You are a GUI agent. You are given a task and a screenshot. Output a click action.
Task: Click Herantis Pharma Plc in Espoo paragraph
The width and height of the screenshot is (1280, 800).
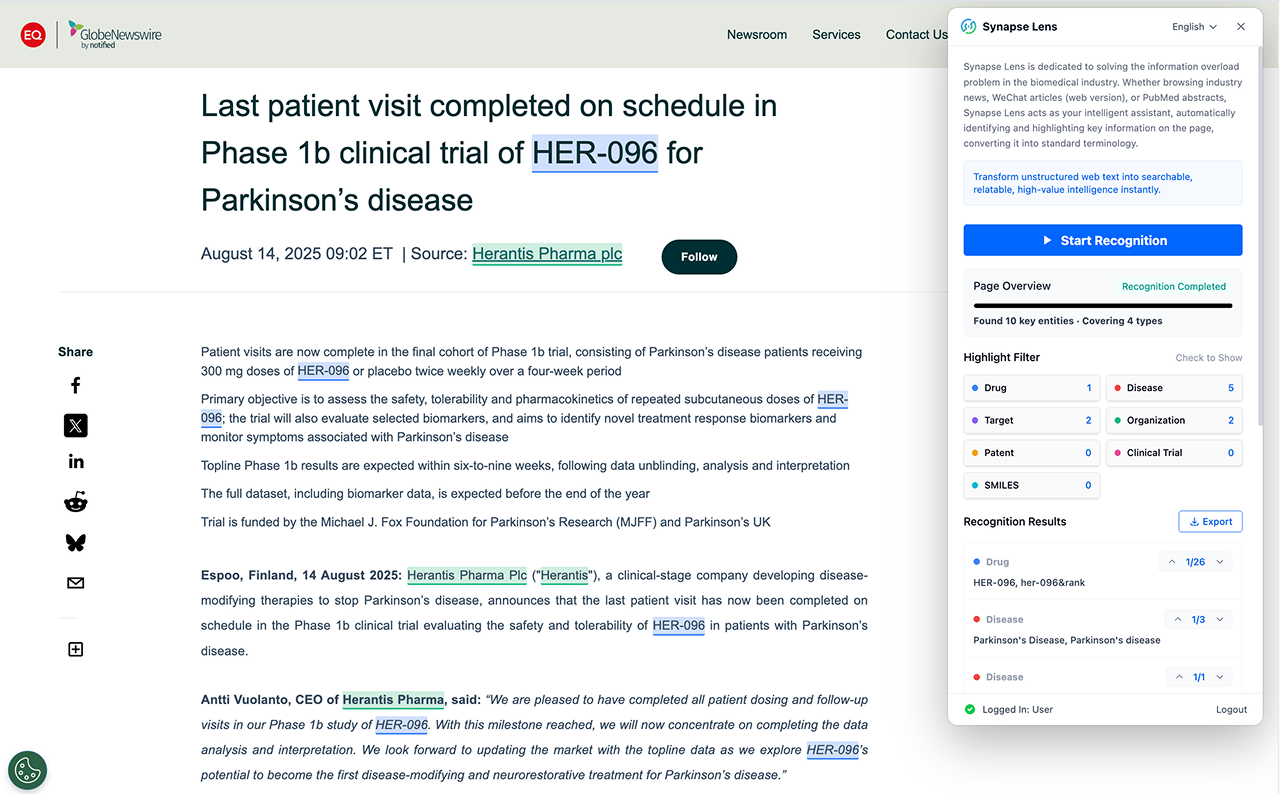click(467, 576)
